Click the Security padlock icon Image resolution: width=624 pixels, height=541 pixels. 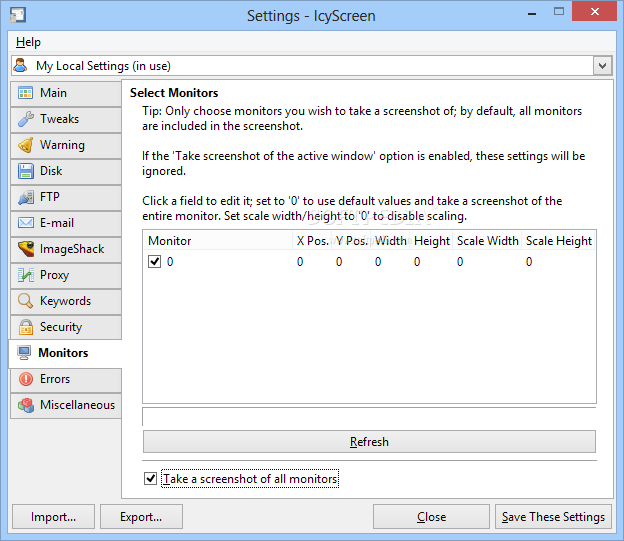[25, 327]
